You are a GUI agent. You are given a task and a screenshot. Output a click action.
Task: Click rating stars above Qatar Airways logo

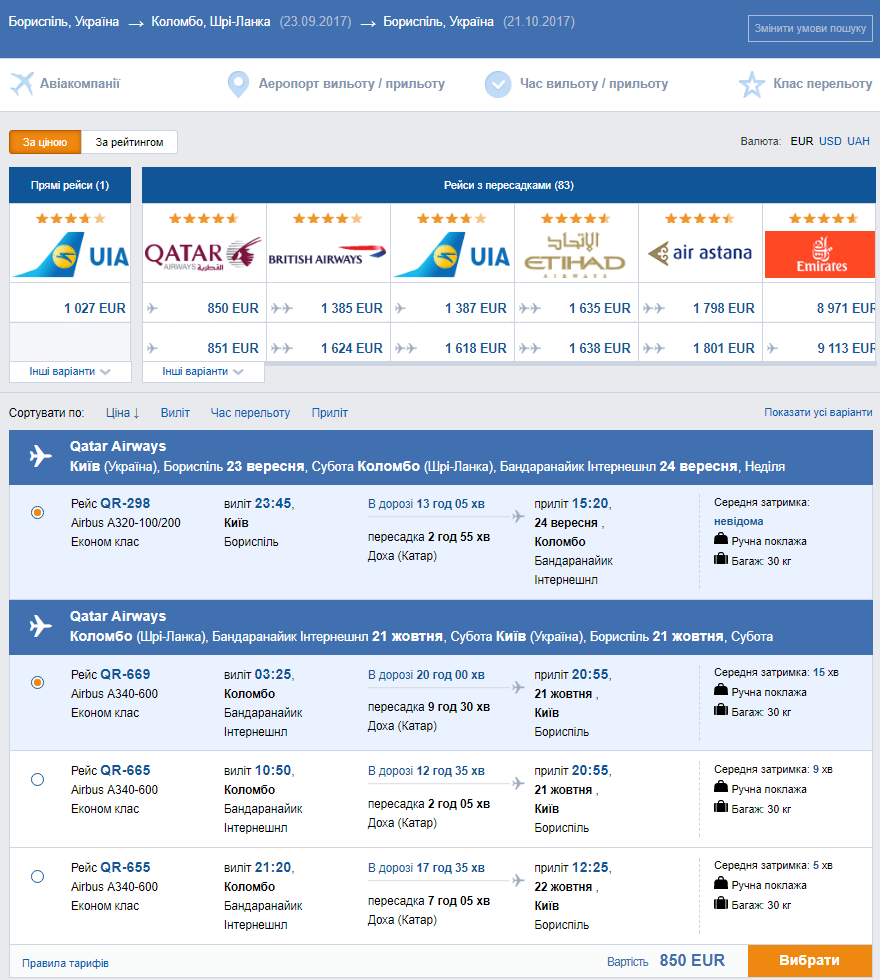[x=203, y=218]
